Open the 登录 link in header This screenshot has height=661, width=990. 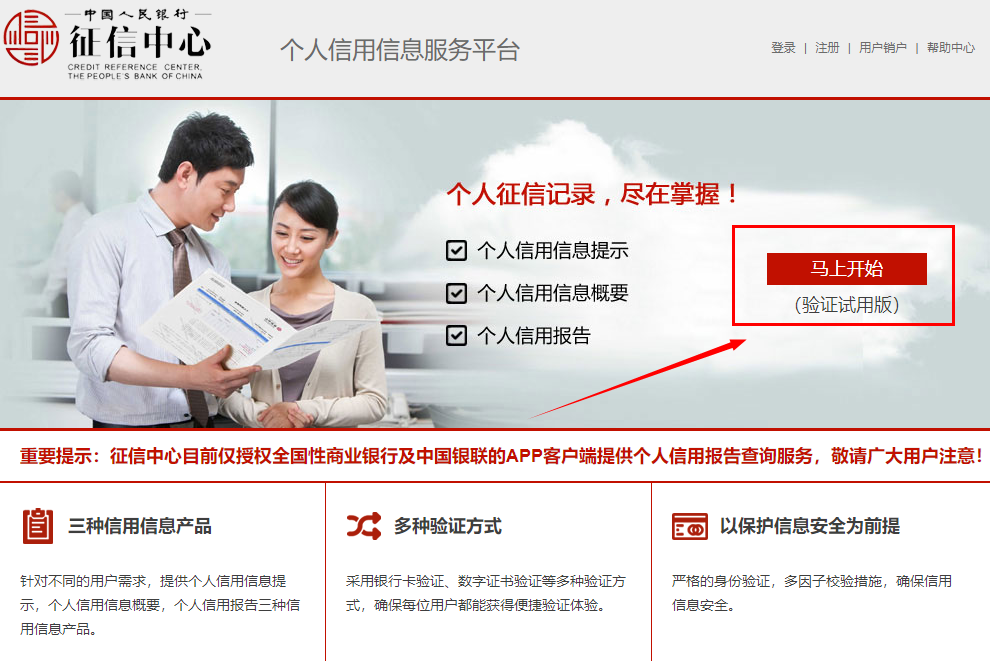click(x=783, y=48)
